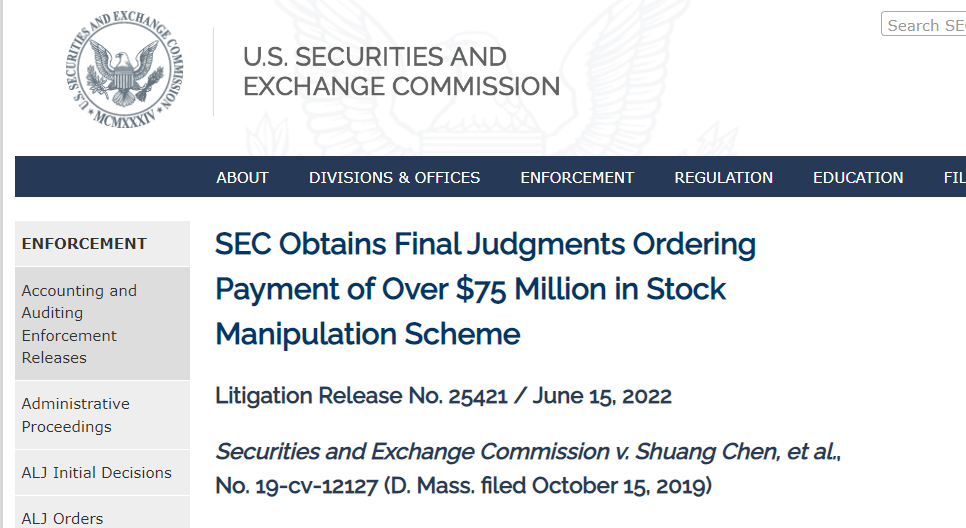Open the About menu

coord(242,177)
